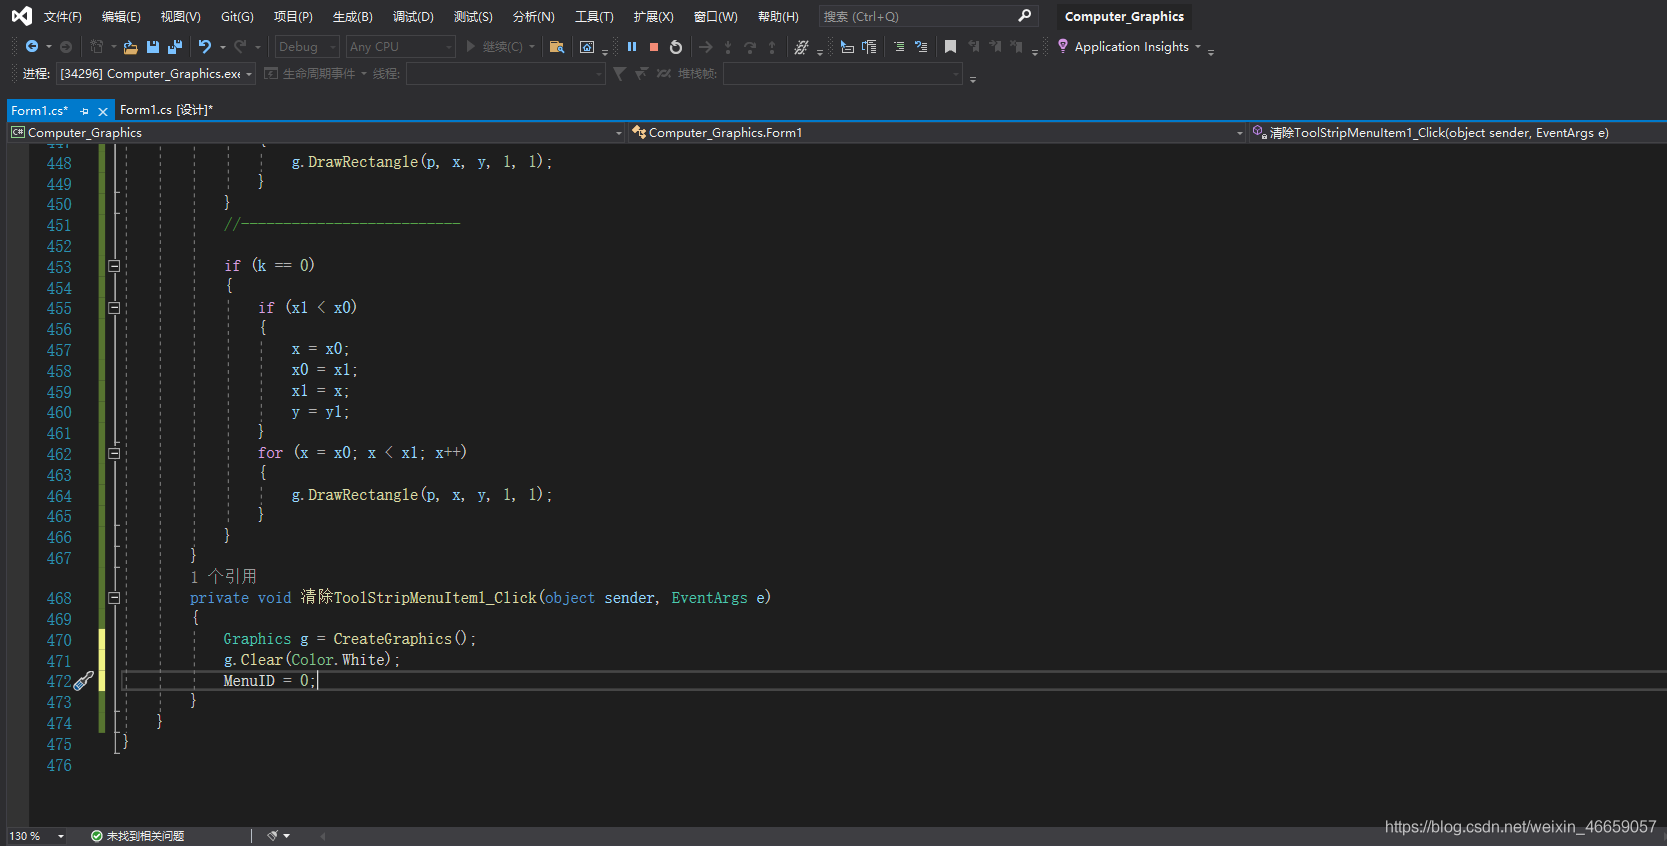This screenshot has height=846, width=1667.
Task: Click the navigate forward arrow icon
Action: pos(66,47)
